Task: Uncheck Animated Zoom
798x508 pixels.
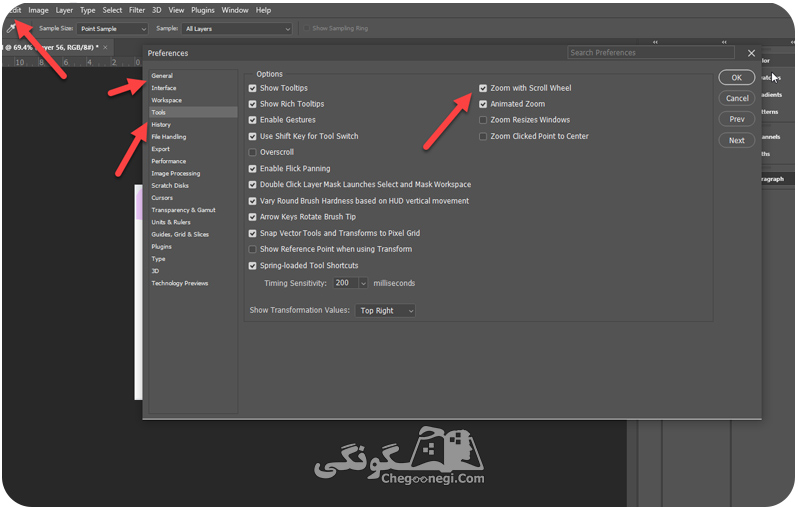Action: click(x=483, y=104)
